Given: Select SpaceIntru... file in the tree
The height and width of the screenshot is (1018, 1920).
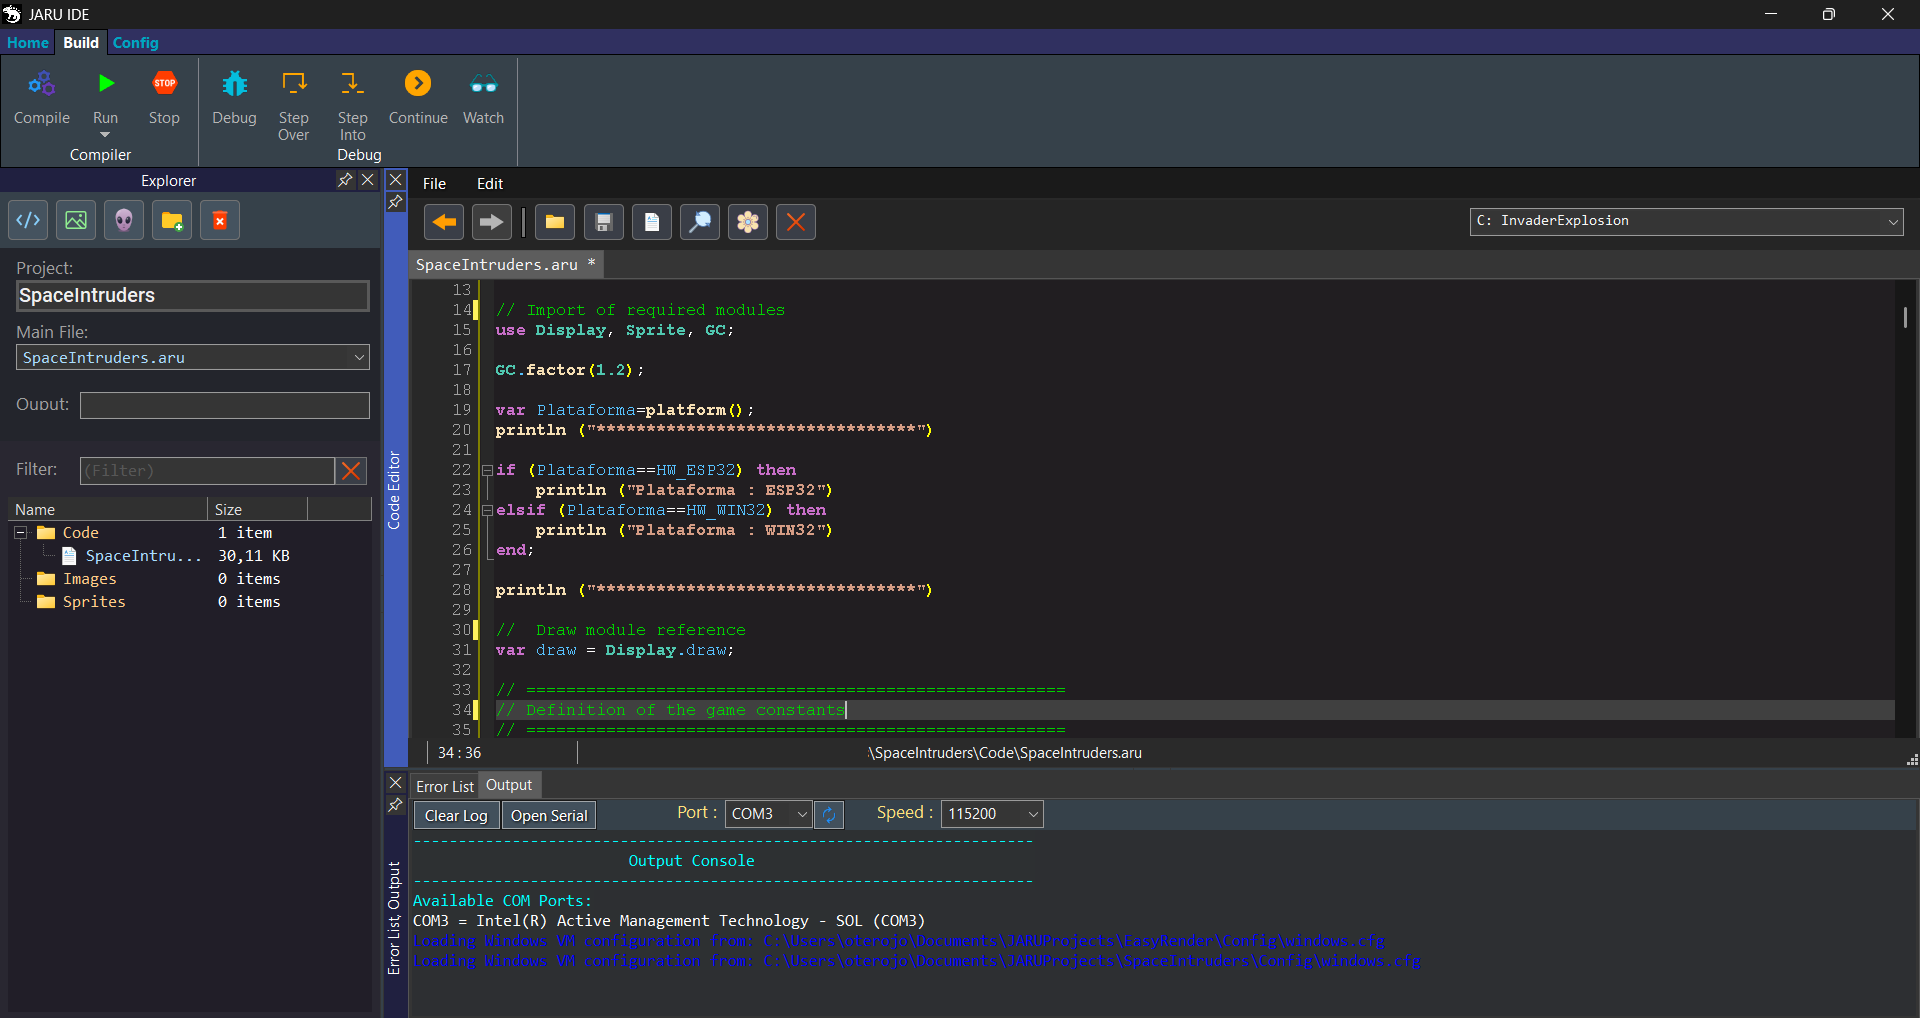Looking at the screenshot, I should pos(143,556).
